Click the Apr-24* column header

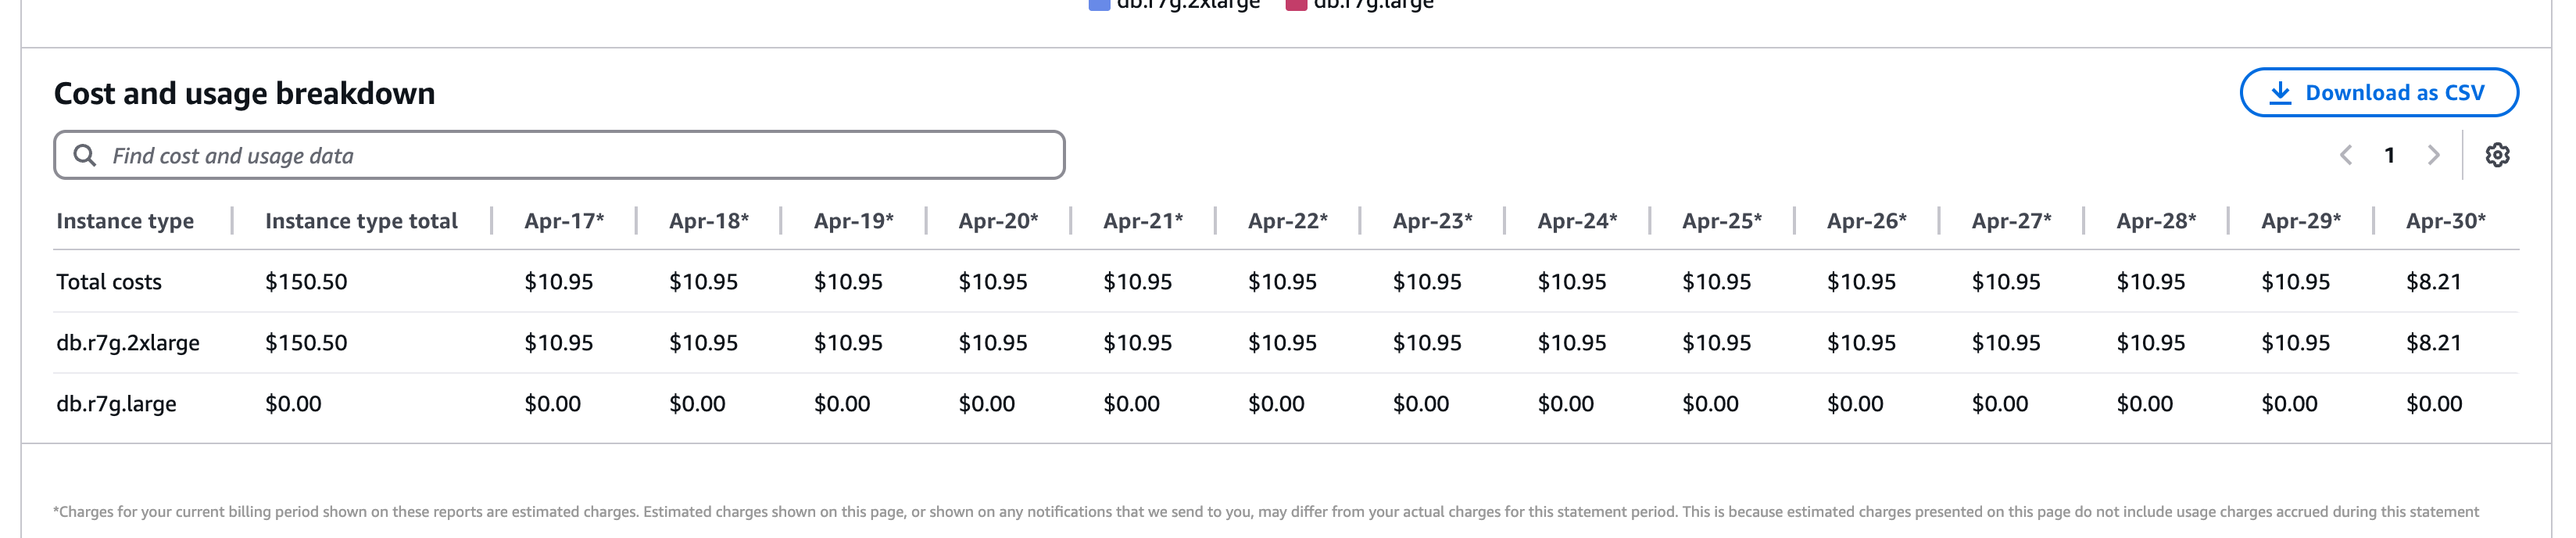(1577, 221)
